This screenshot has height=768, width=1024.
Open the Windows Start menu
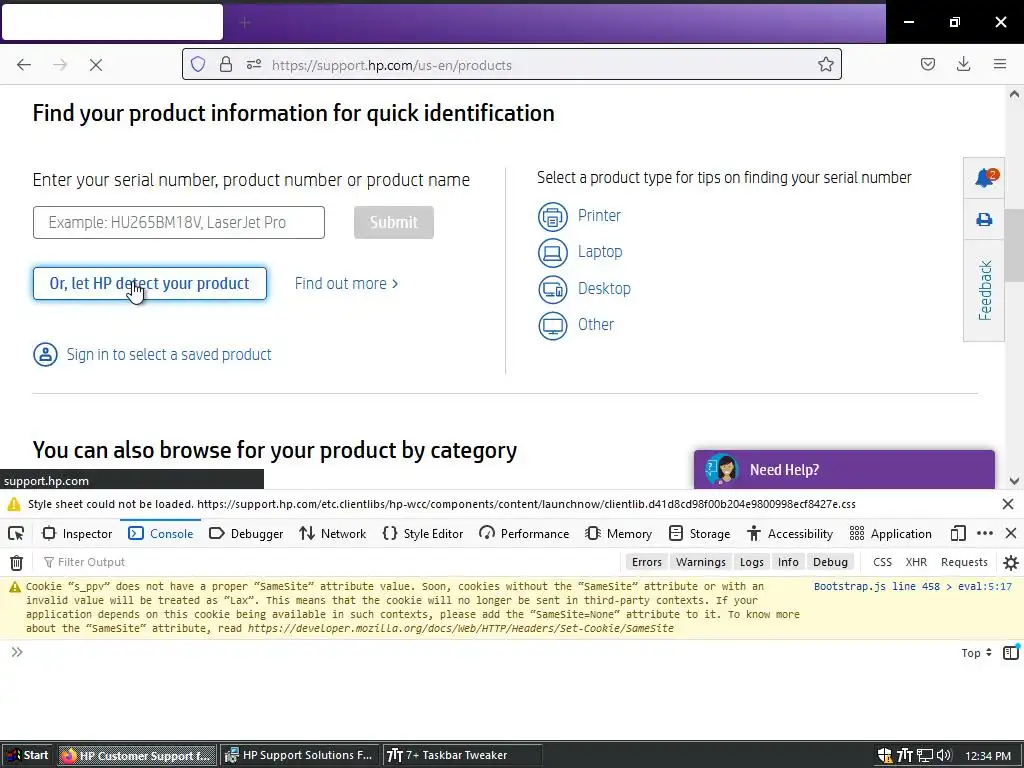[x=27, y=755]
